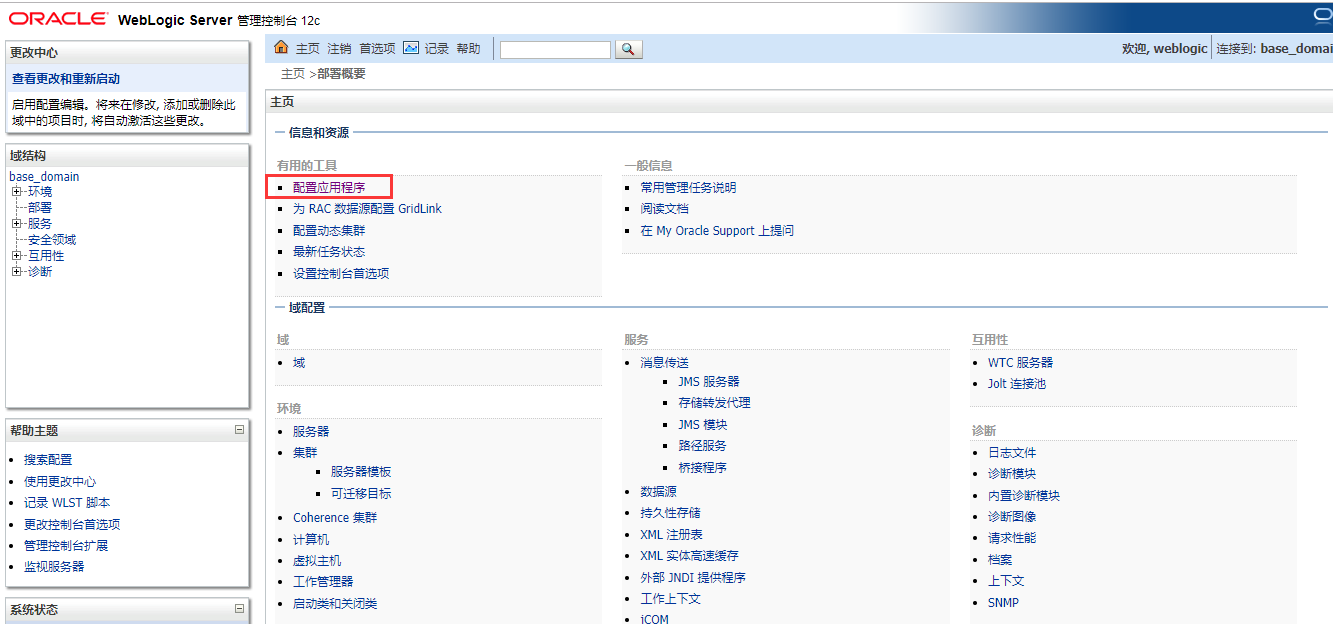The image size is (1333, 624).
Task: Focus the toolbar search input field
Action: [x=555, y=49]
